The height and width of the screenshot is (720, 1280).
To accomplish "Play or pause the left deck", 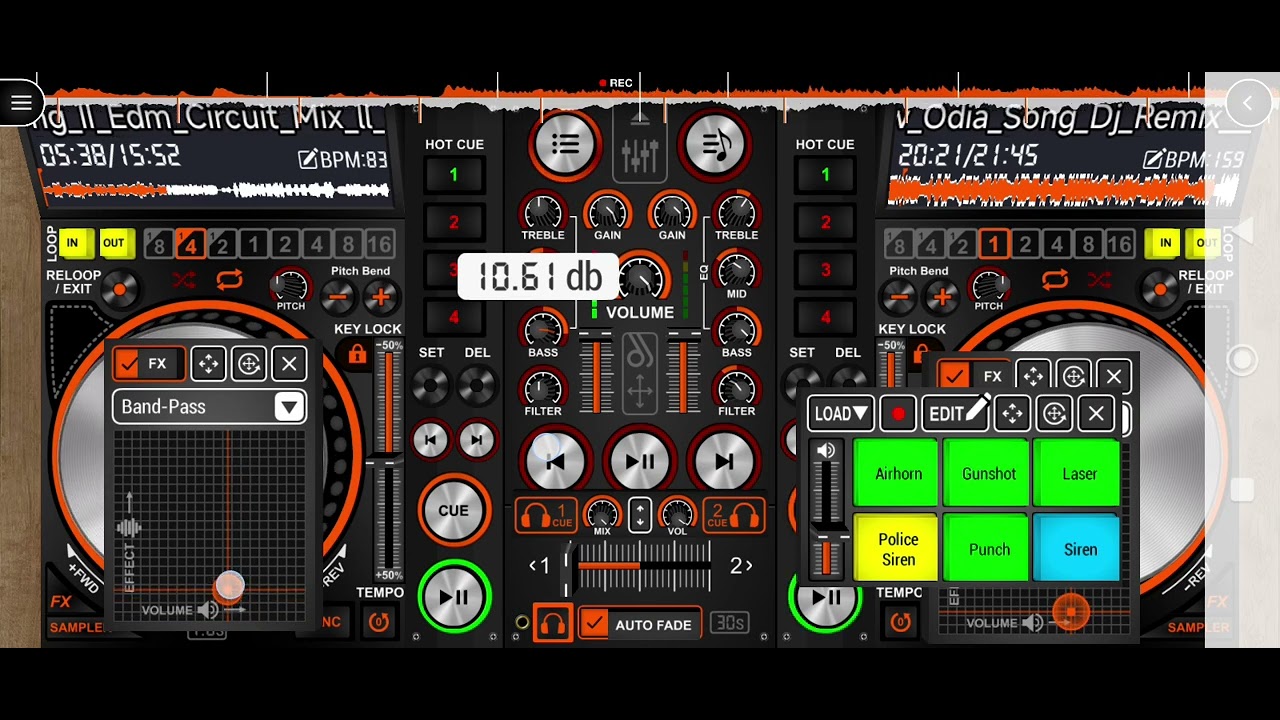I will 453,597.
